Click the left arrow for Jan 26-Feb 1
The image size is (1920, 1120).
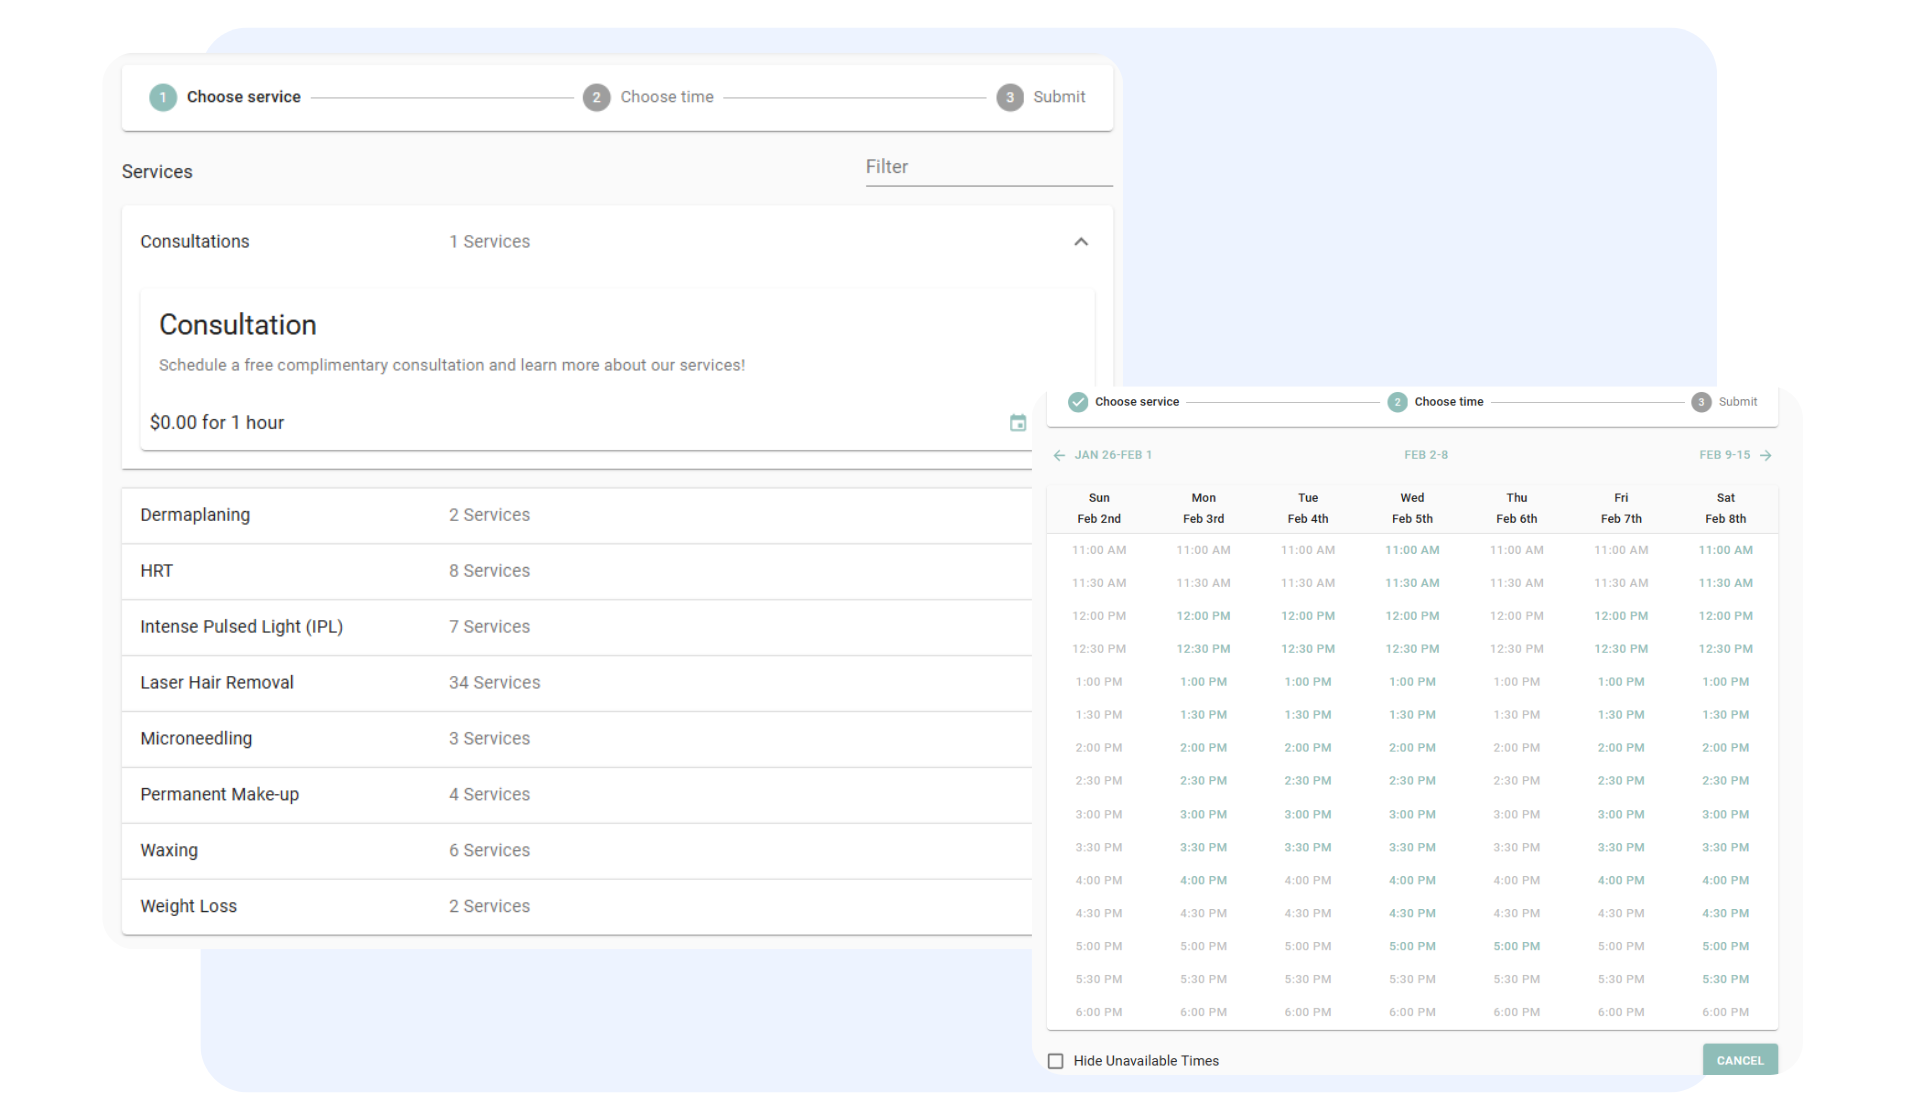pyautogui.click(x=1059, y=455)
